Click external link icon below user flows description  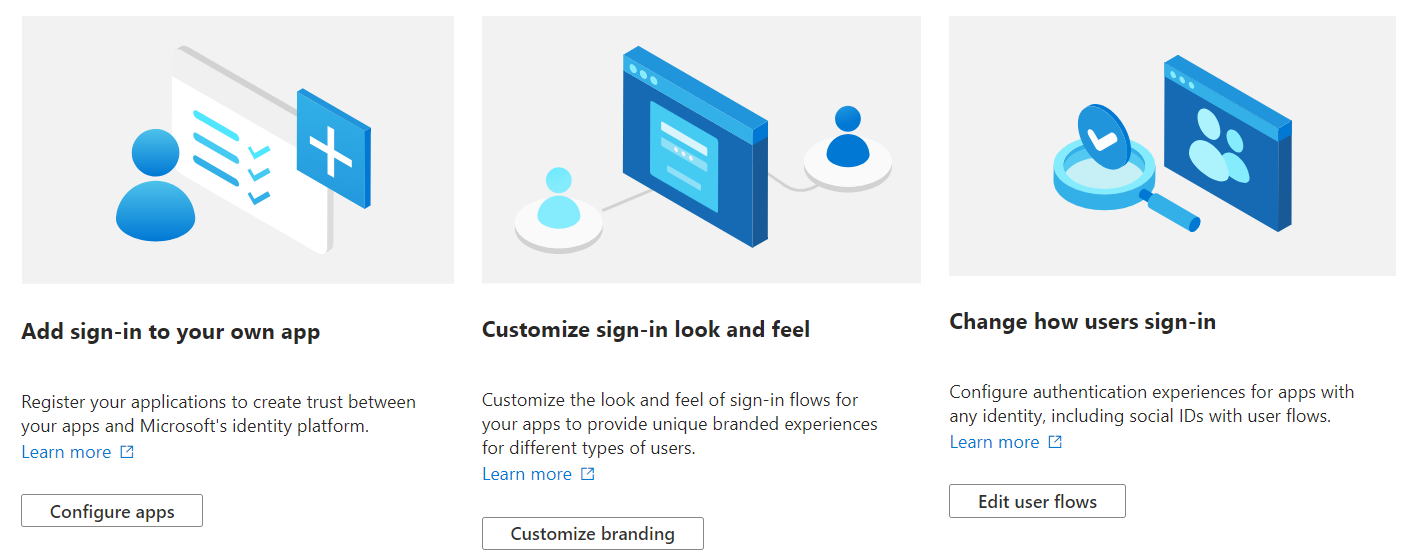pos(1055,442)
